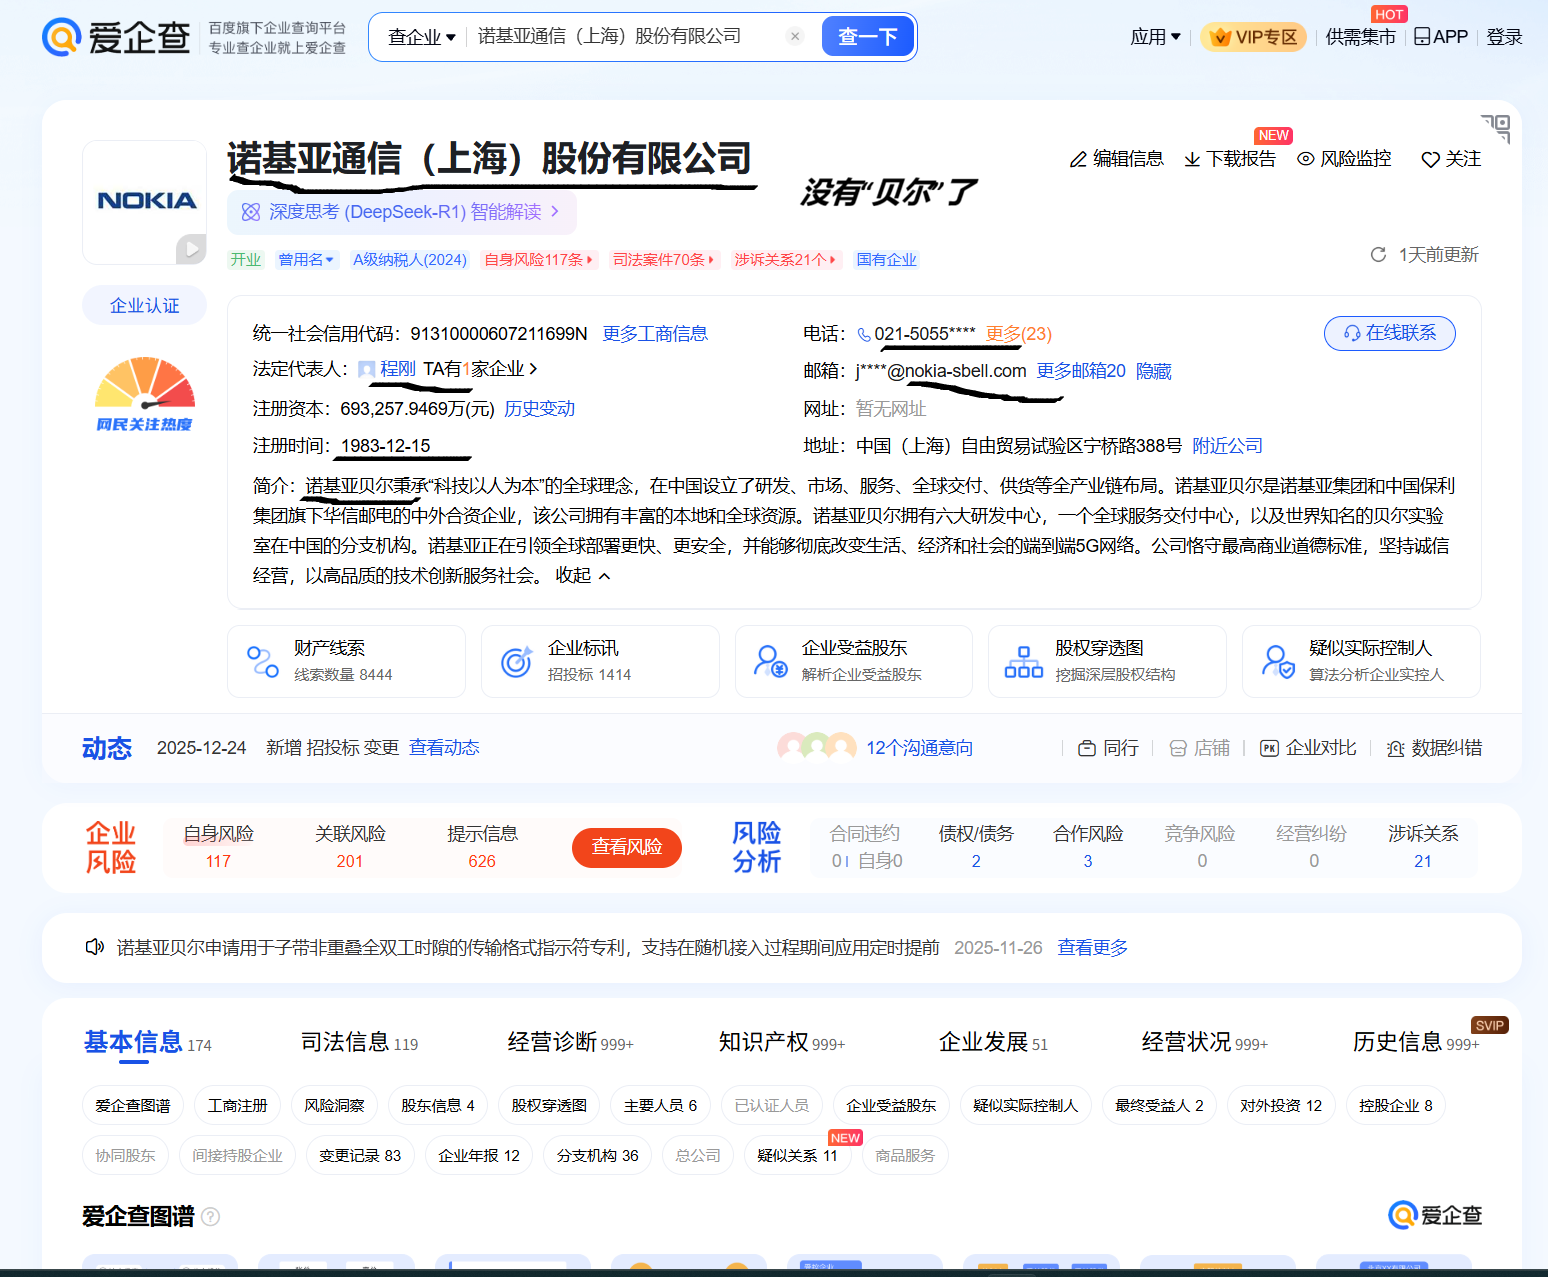Click the clear icon in search box
The width and height of the screenshot is (1548, 1277).
pos(795,37)
